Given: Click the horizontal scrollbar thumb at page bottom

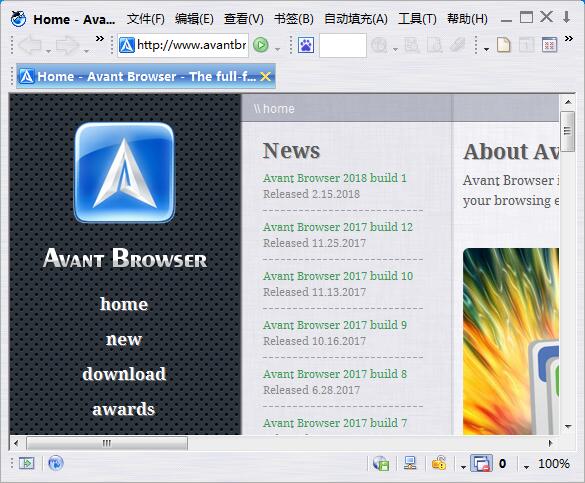Looking at the screenshot, I should pyautogui.click(x=107, y=443).
